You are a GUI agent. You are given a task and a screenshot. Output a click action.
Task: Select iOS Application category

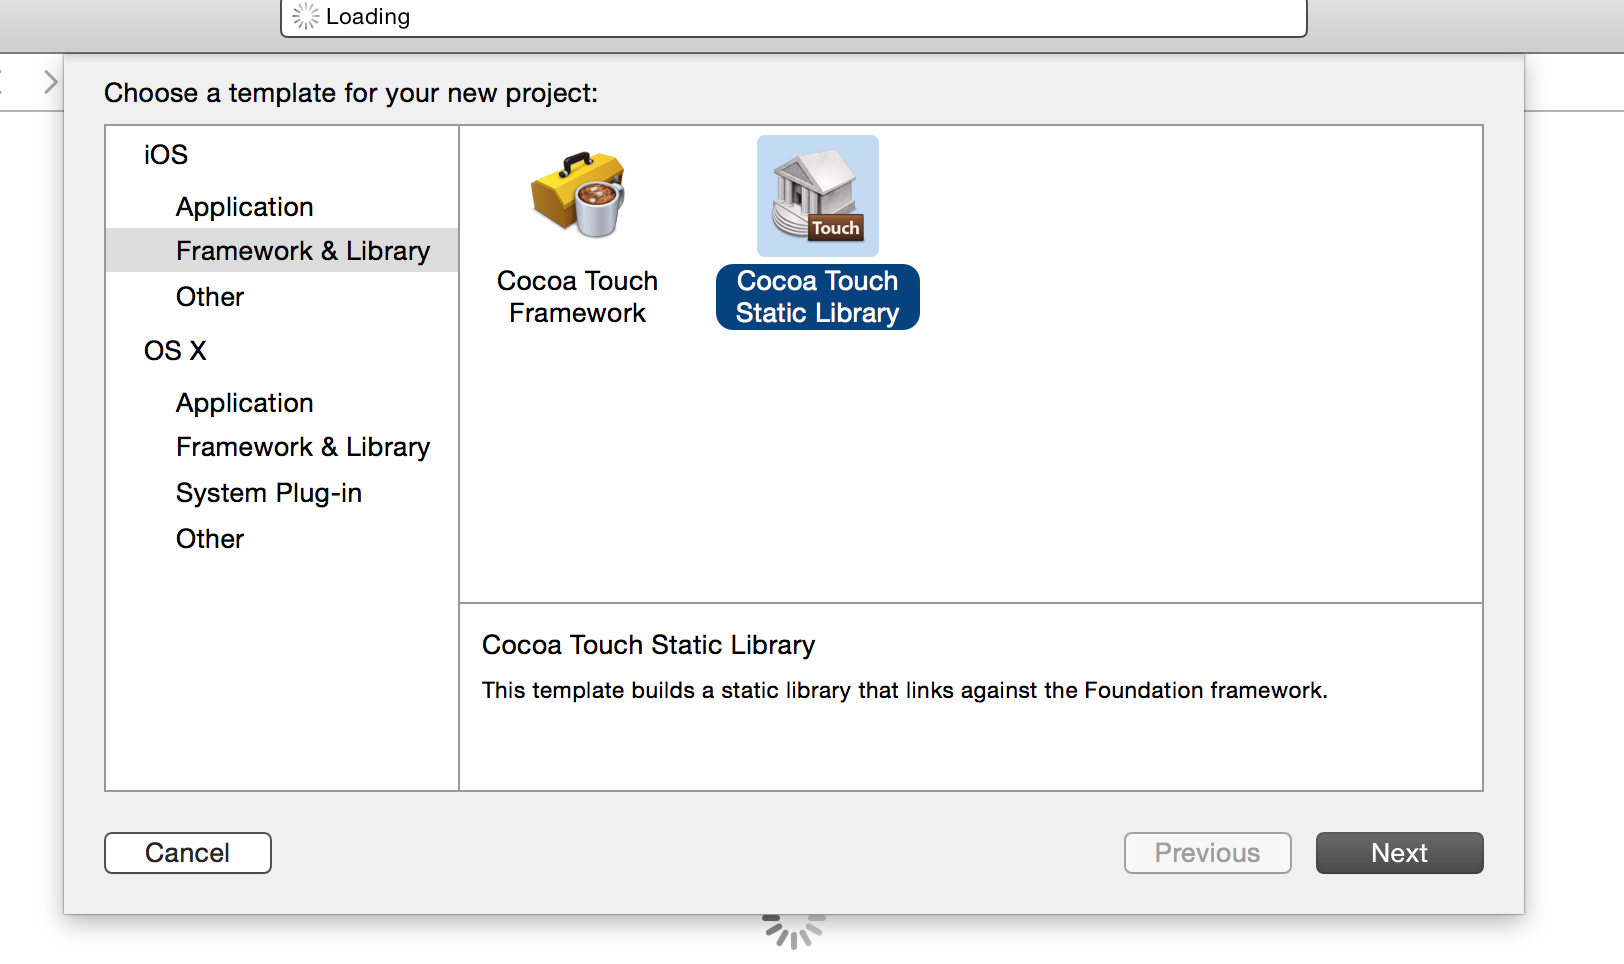pos(244,207)
